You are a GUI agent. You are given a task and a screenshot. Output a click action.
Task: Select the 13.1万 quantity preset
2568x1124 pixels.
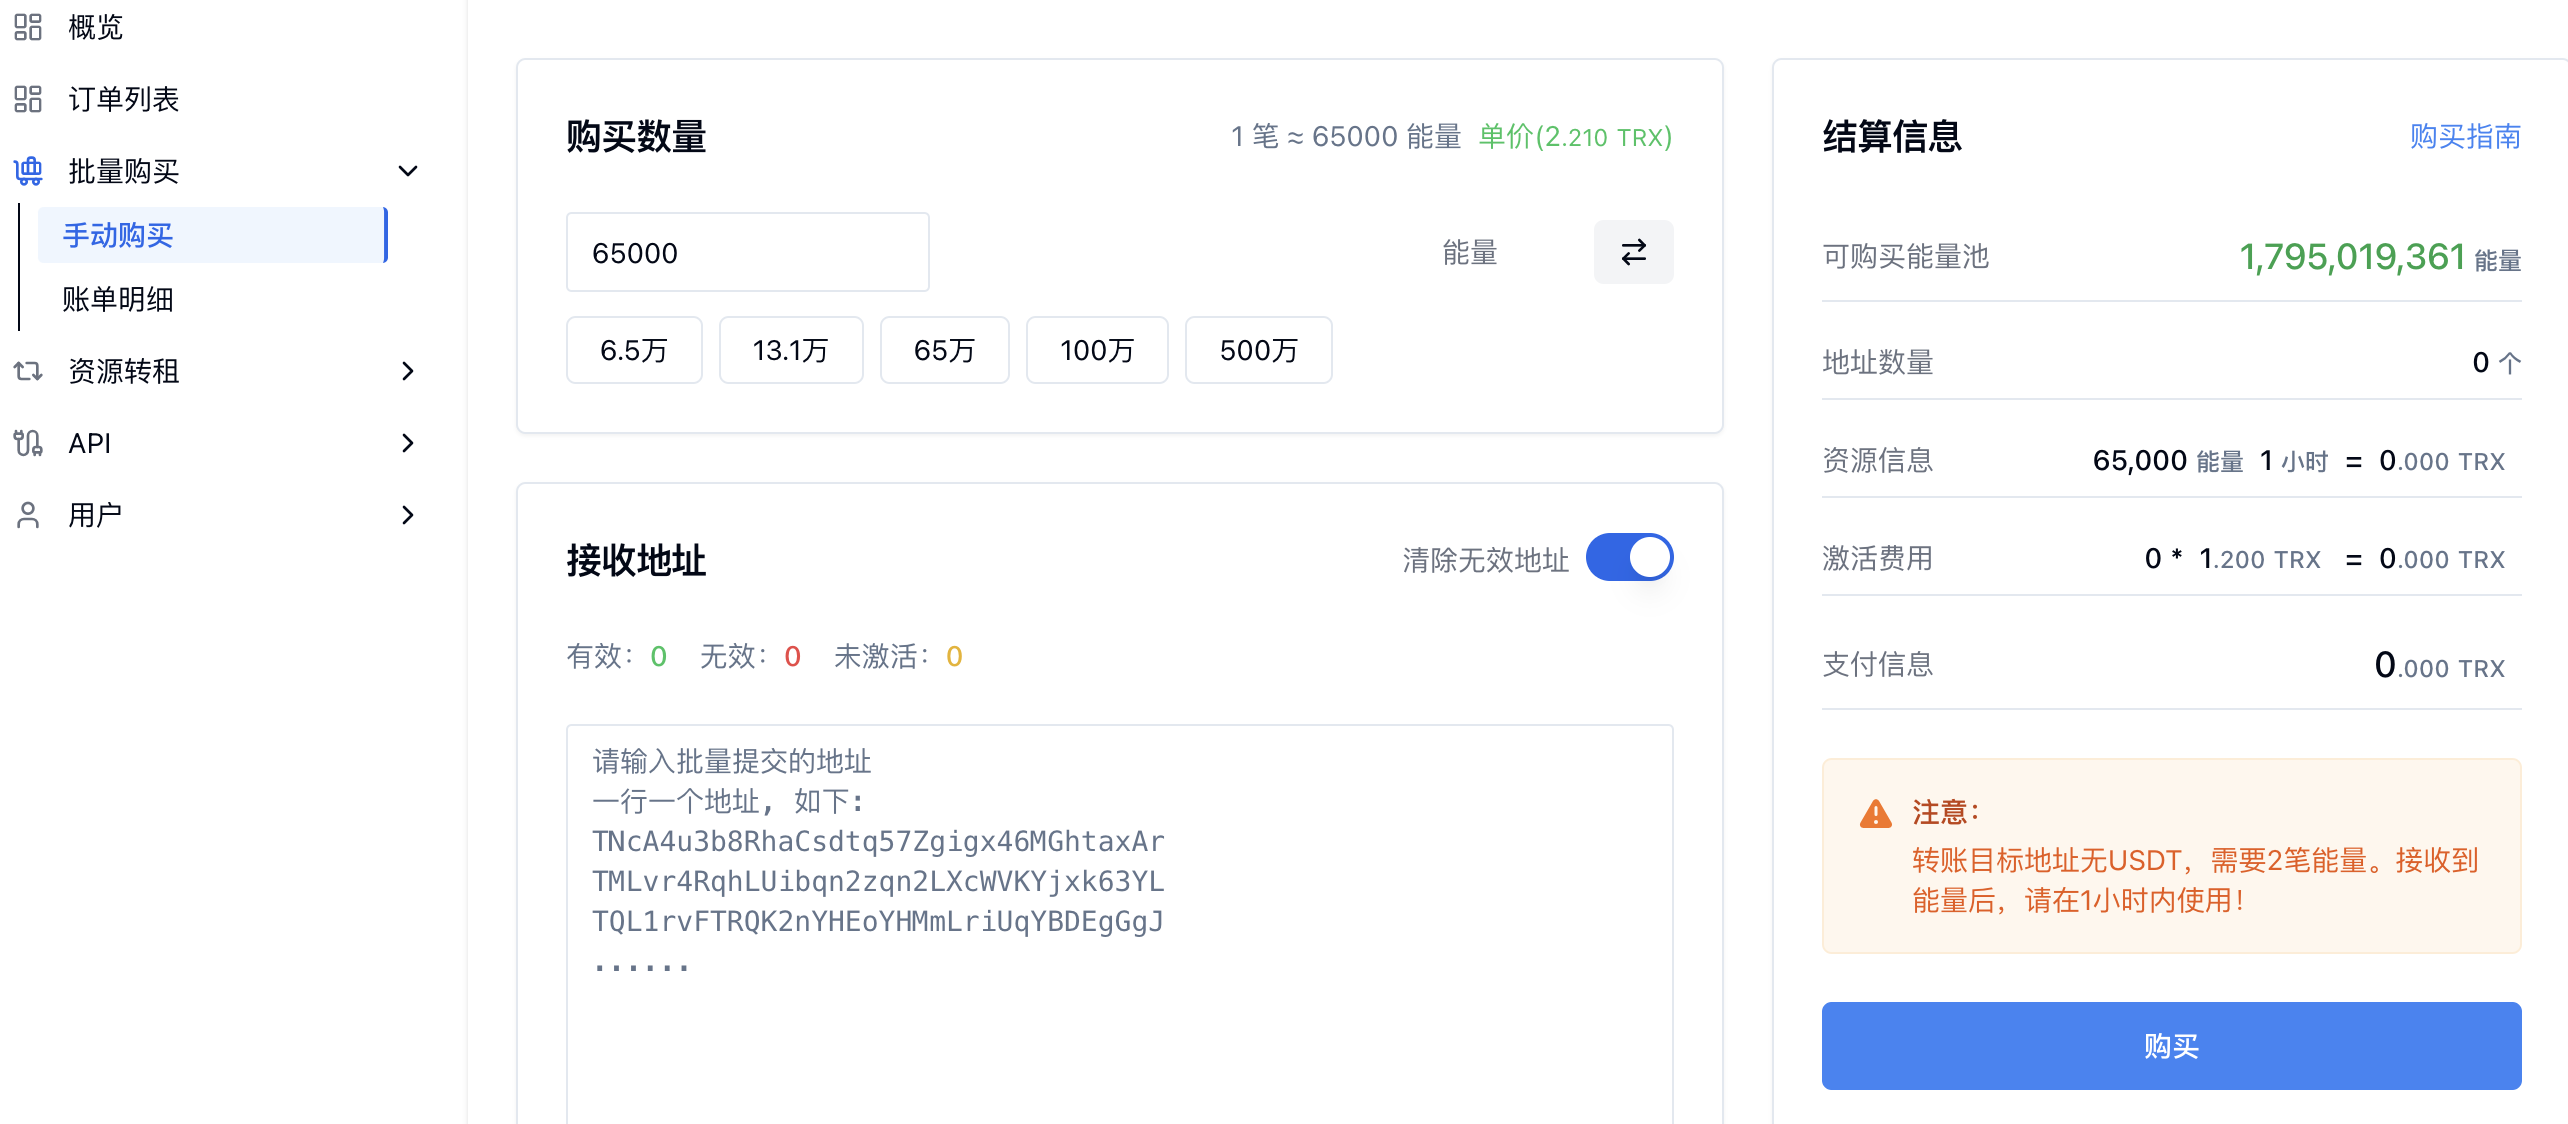tap(791, 350)
